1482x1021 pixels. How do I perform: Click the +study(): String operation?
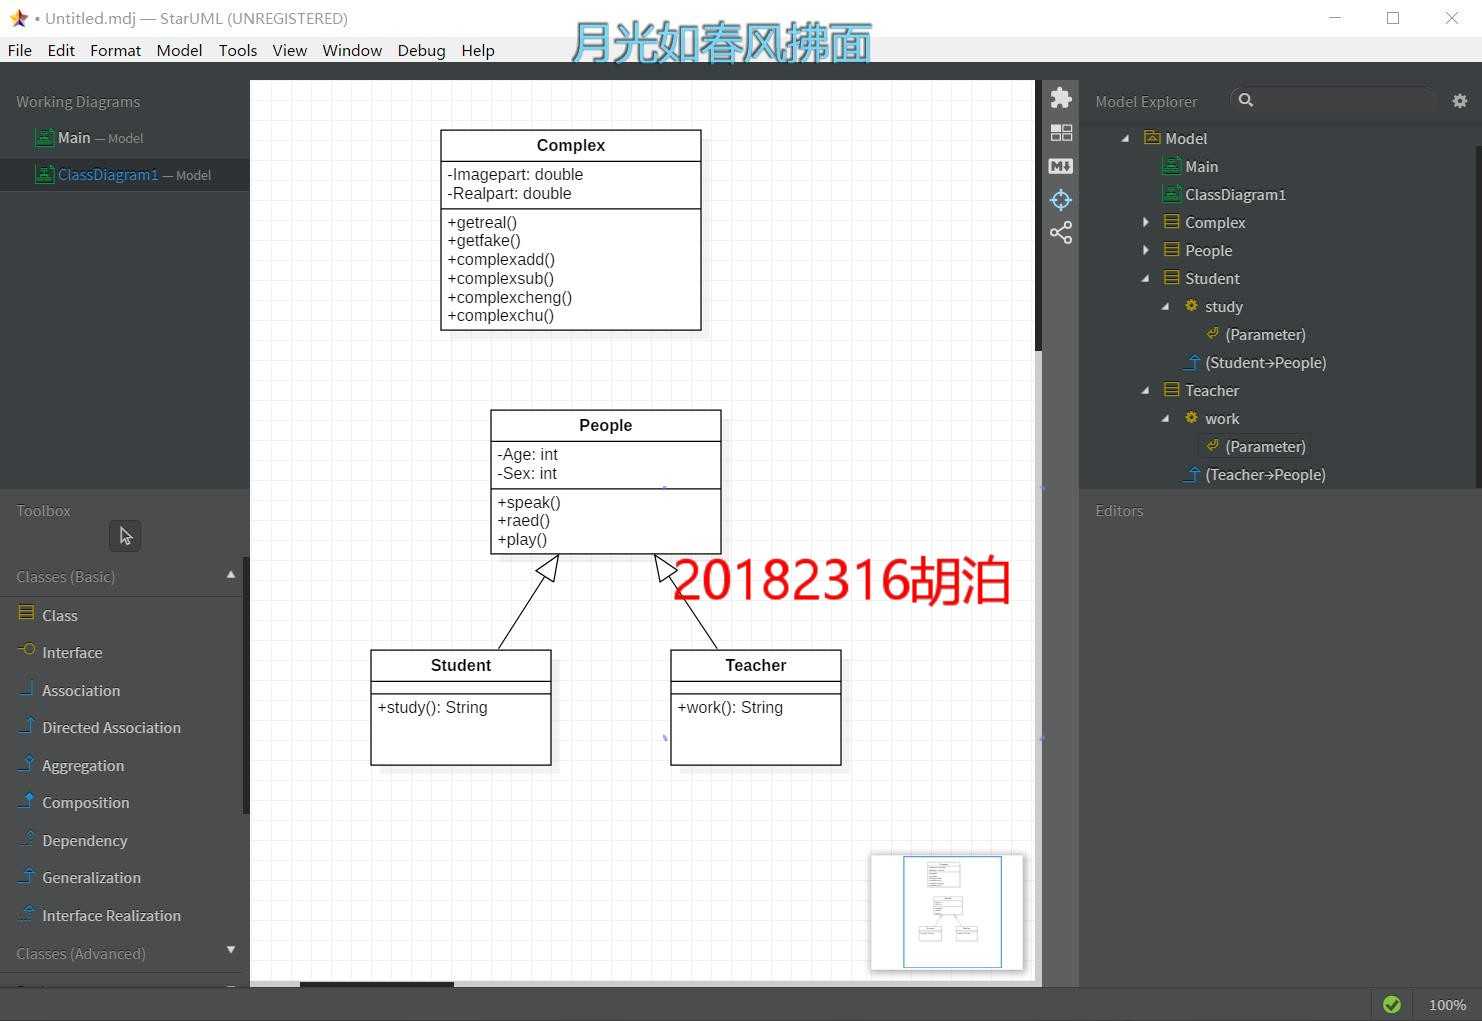pyautogui.click(x=433, y=707)
